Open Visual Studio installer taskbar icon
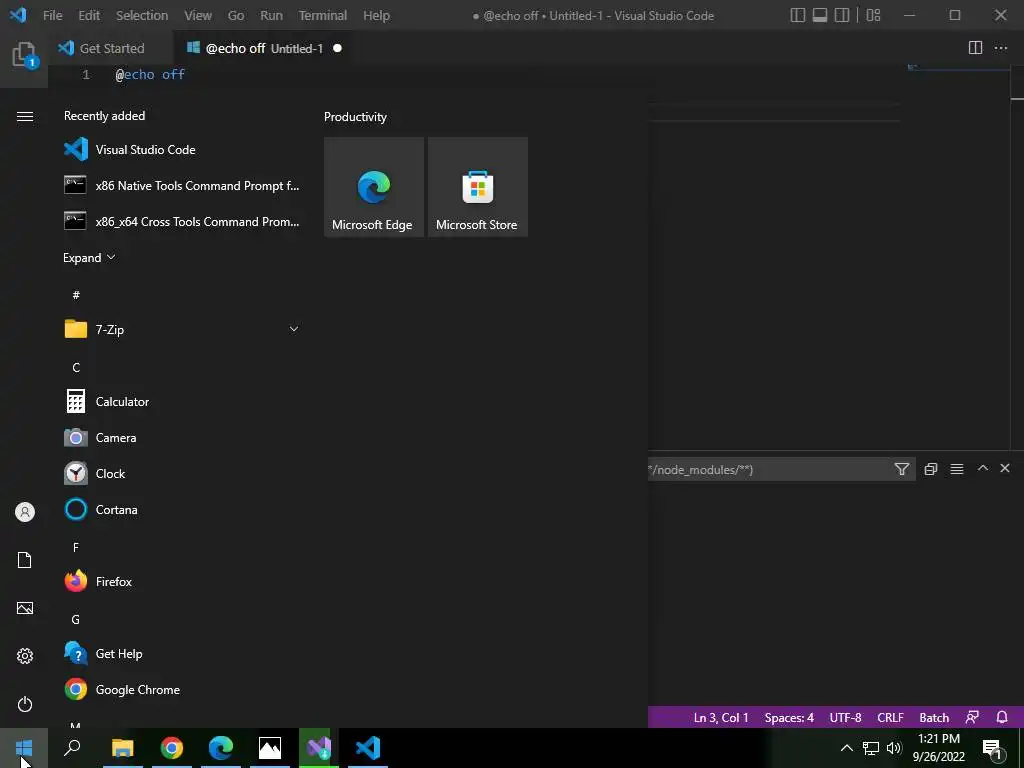 pyautogui.click(x=319, y=748)
